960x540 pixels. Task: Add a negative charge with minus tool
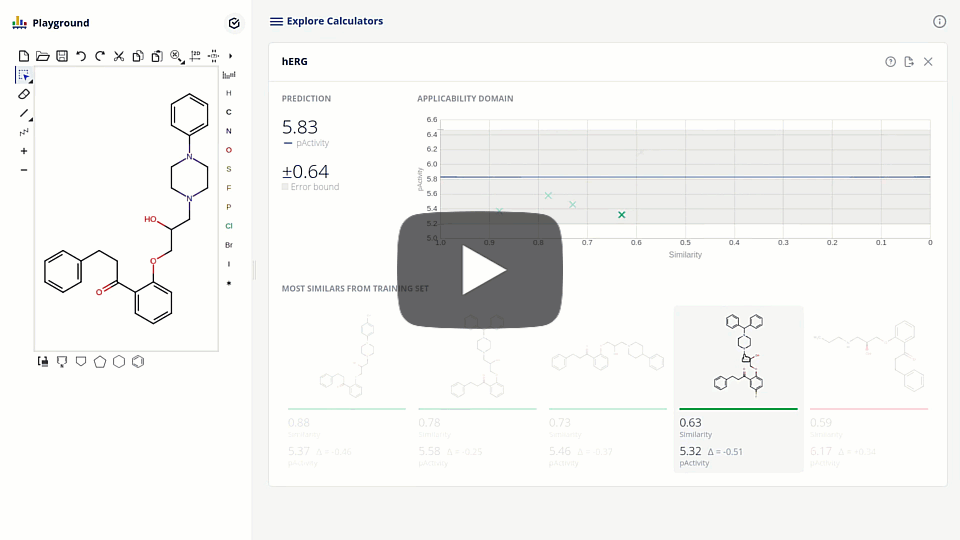24,170
